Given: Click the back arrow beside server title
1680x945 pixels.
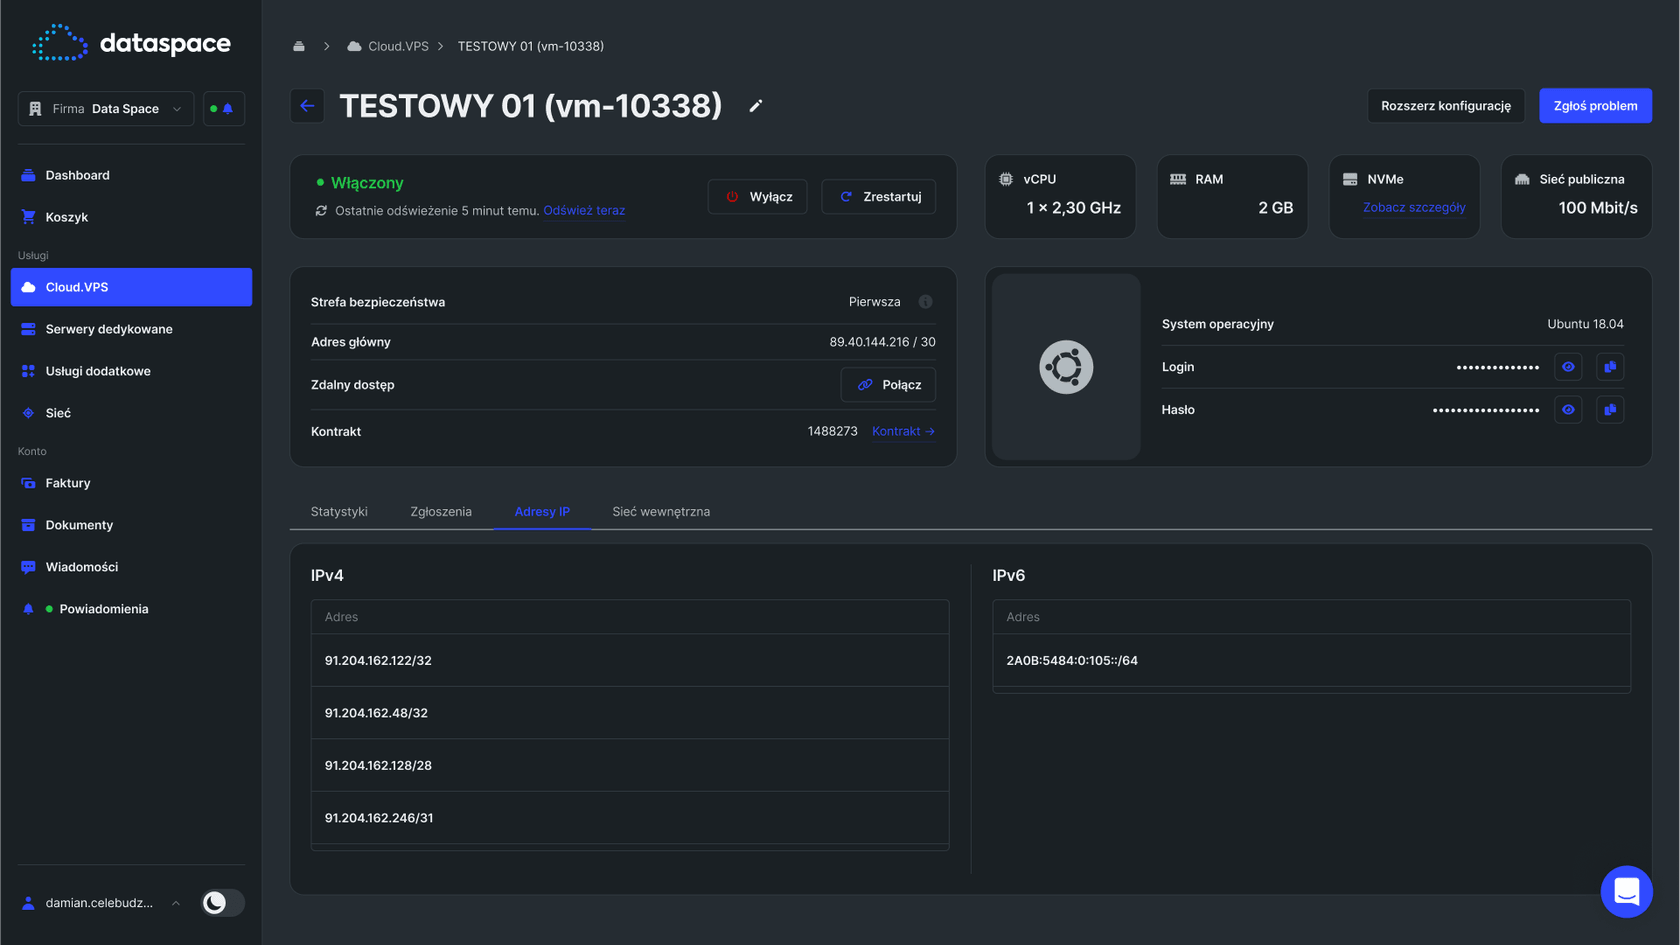Looking at the screenshot, I should (x=307, y=106).
